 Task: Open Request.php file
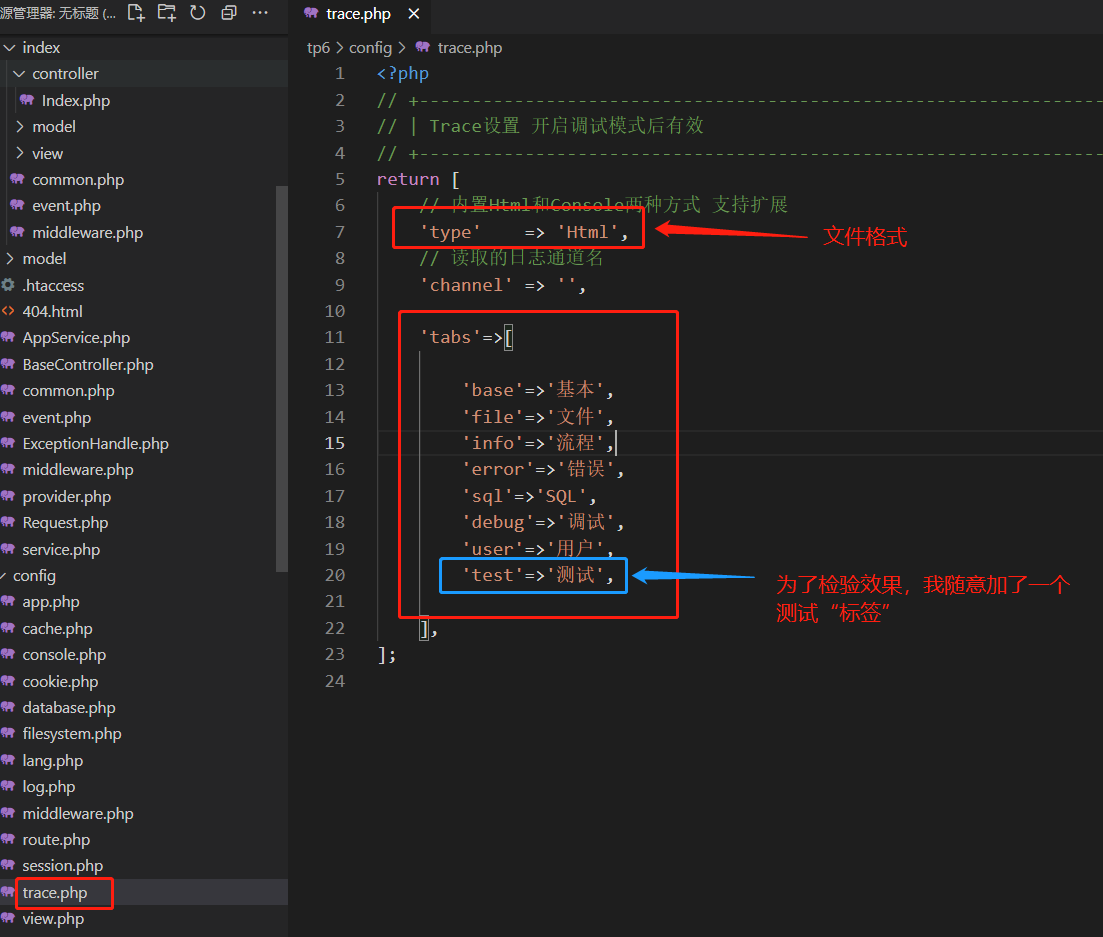click(x=65, y=523)
